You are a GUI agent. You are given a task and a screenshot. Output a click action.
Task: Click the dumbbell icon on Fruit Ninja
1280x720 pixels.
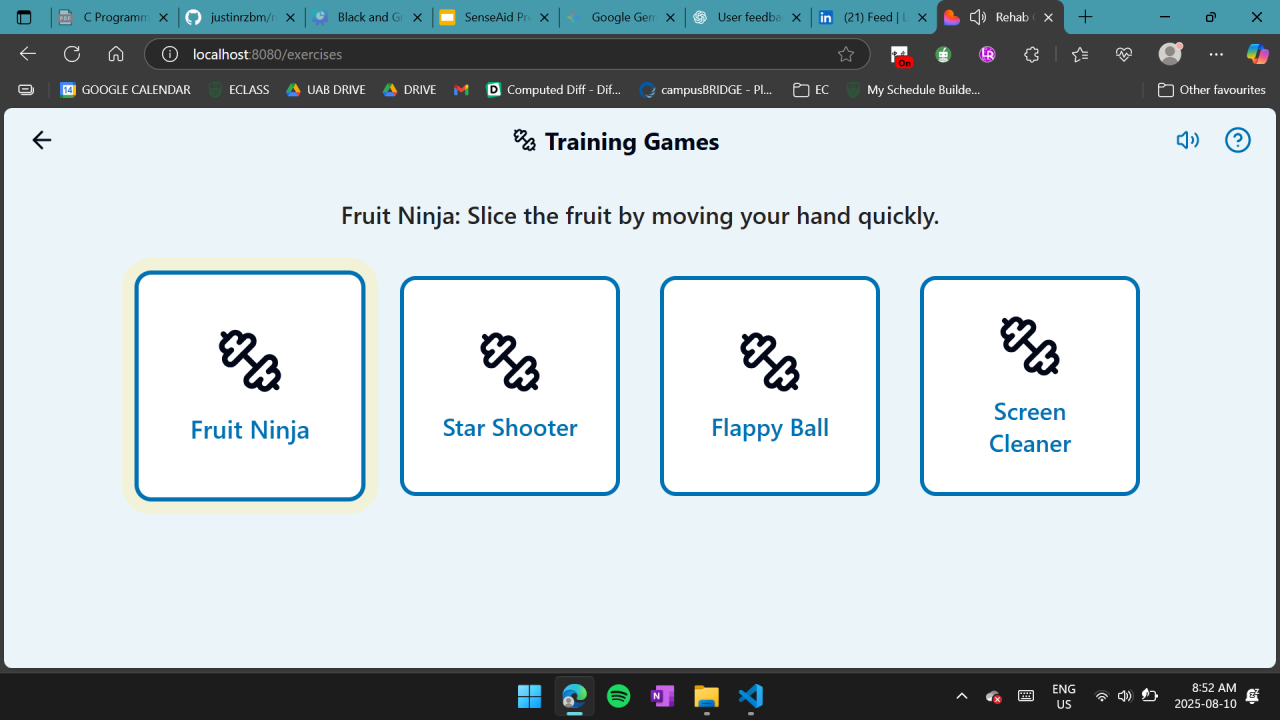point(250,361)
